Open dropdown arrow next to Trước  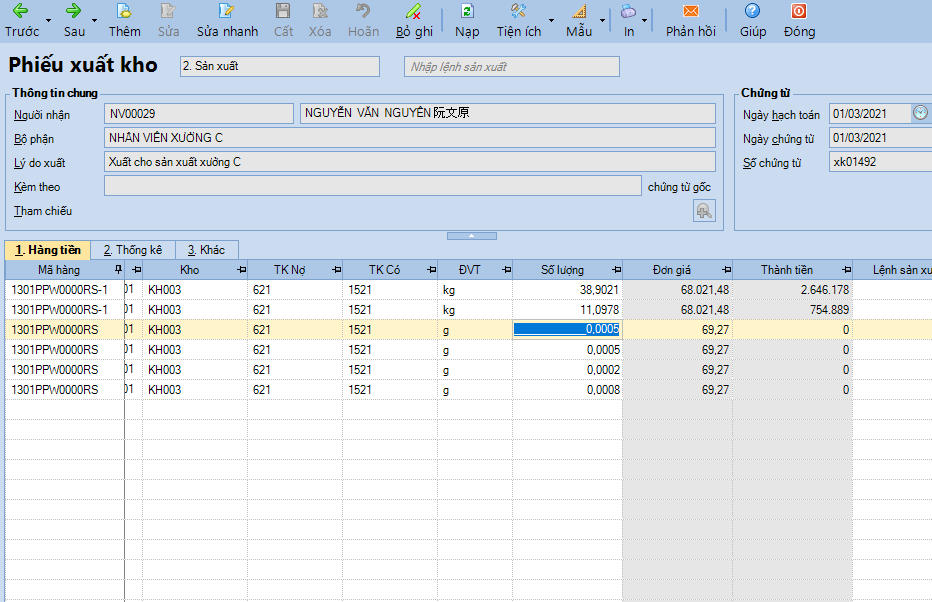(49, 21)
